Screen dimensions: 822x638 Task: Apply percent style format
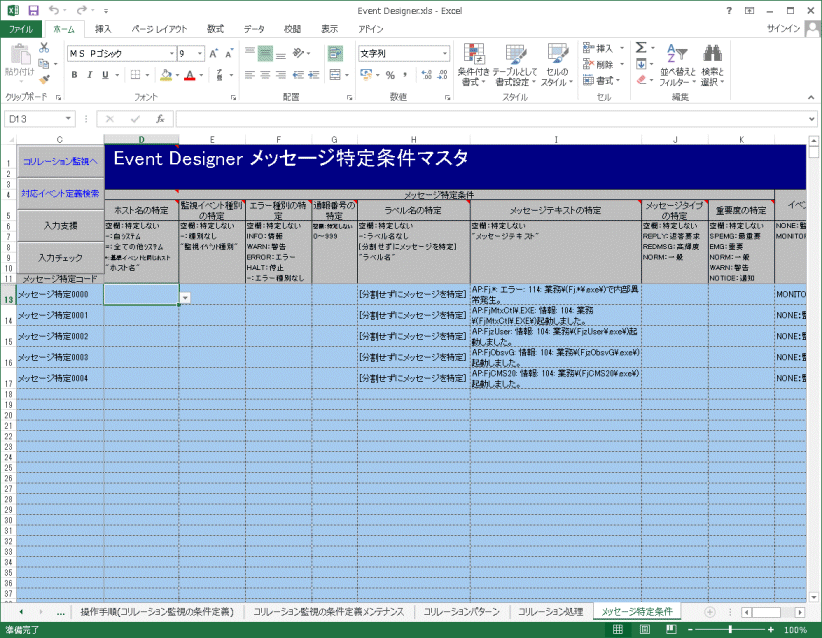point(390,75)
